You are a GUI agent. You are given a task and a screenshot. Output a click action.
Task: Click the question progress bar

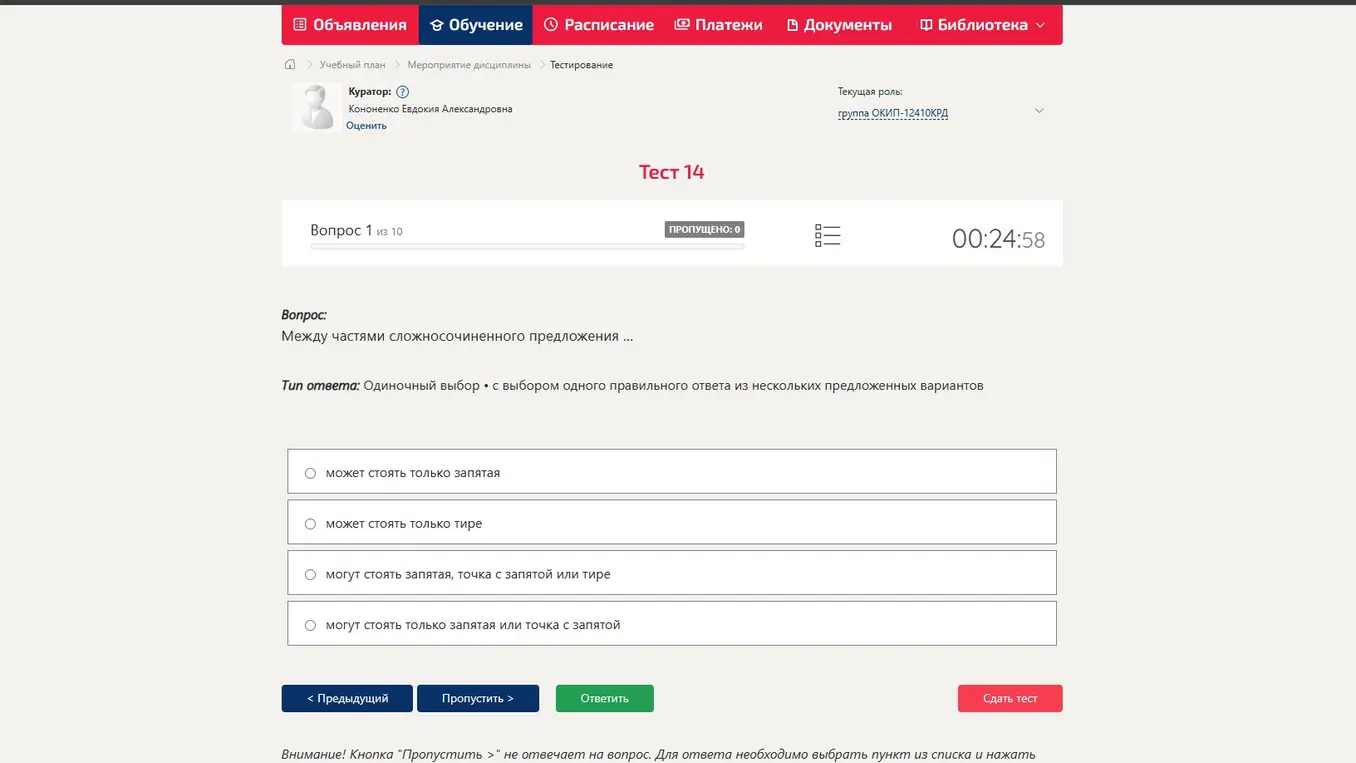(x=527, y=246)
